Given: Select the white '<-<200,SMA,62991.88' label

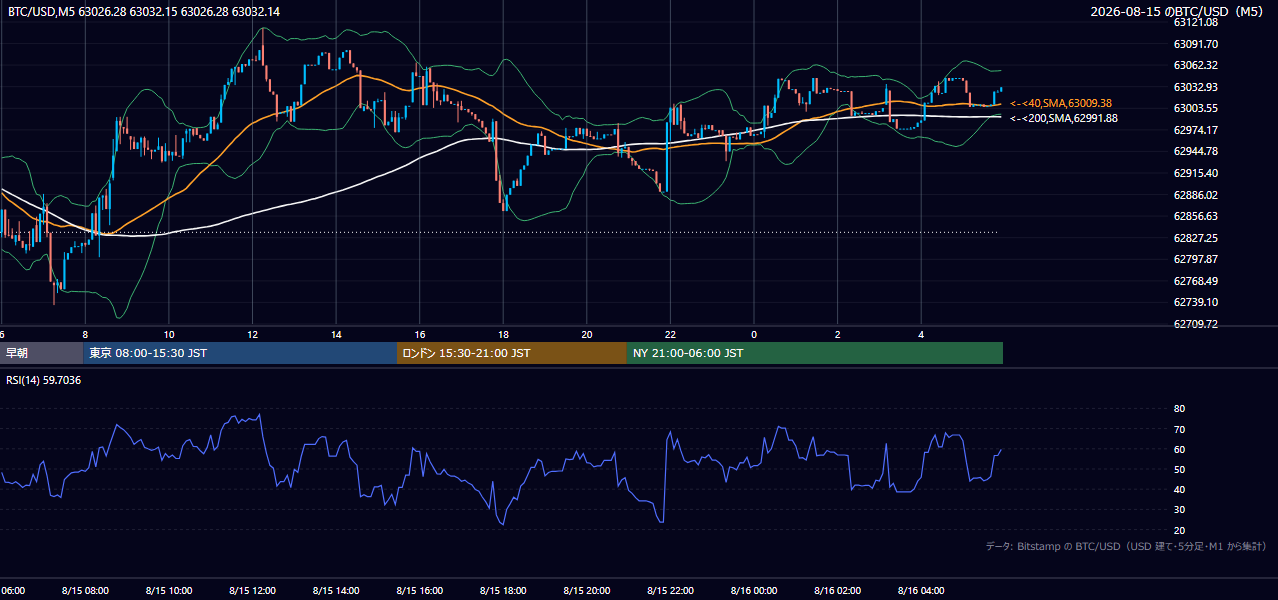Looking at the screenshot, I should click(x=1064, y=118).
